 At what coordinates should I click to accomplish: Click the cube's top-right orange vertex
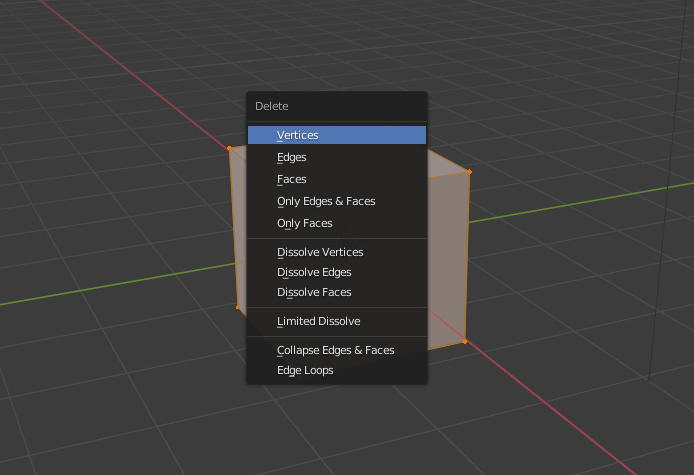[469, 171]
